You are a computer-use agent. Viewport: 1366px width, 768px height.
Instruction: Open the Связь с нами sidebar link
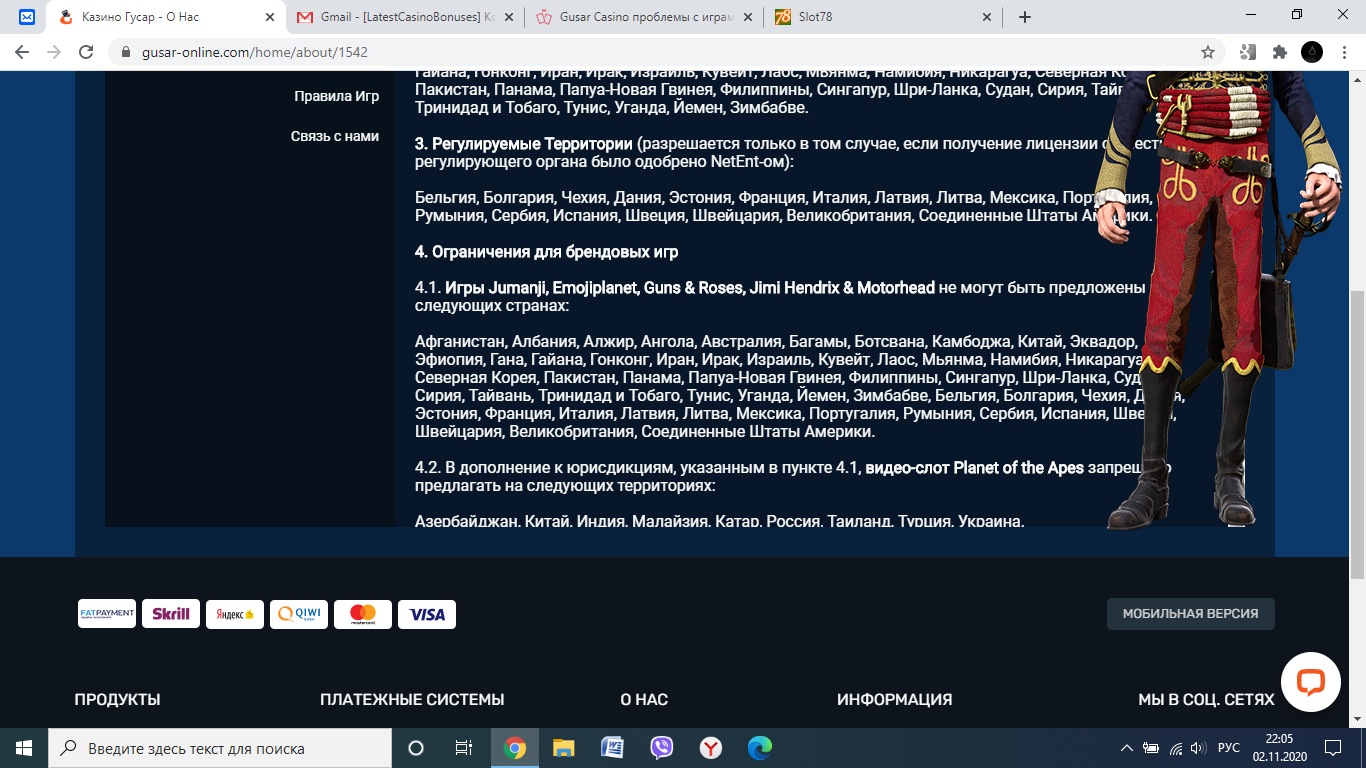click(x=335, y=136)
